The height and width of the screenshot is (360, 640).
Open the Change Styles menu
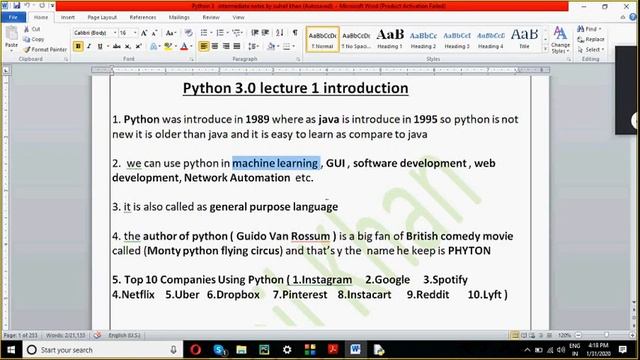pos(560,40)
